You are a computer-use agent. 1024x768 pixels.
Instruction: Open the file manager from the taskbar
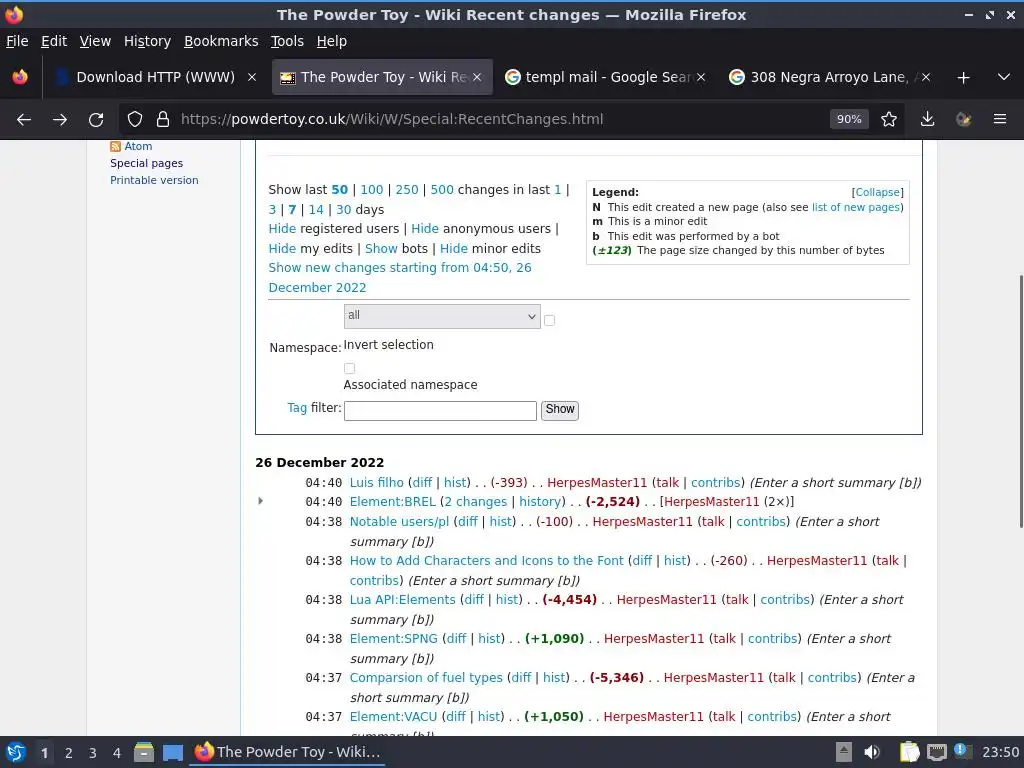pyautogui.click(x=144, y=752)
